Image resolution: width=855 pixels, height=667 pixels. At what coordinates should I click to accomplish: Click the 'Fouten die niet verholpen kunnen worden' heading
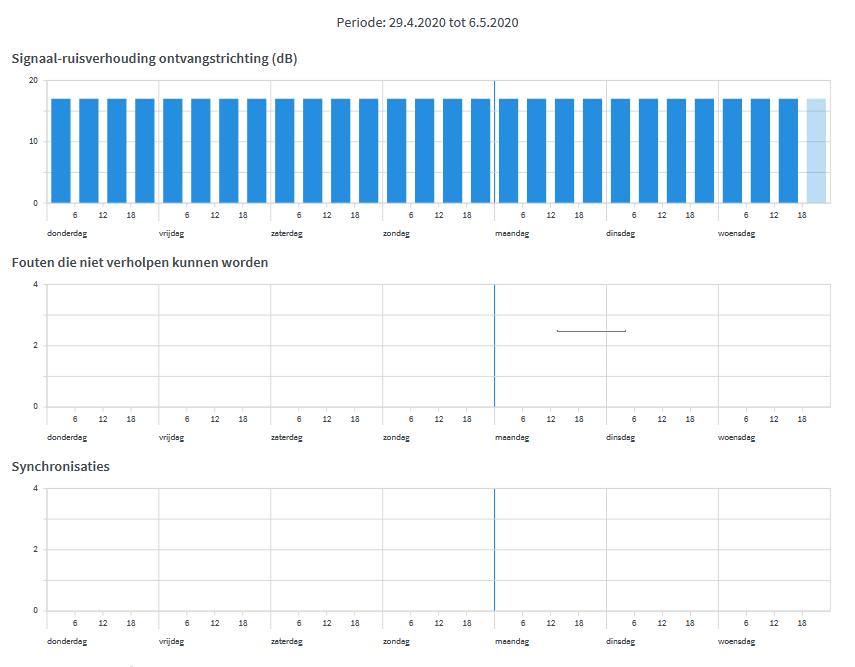click(x=139, y=262)
